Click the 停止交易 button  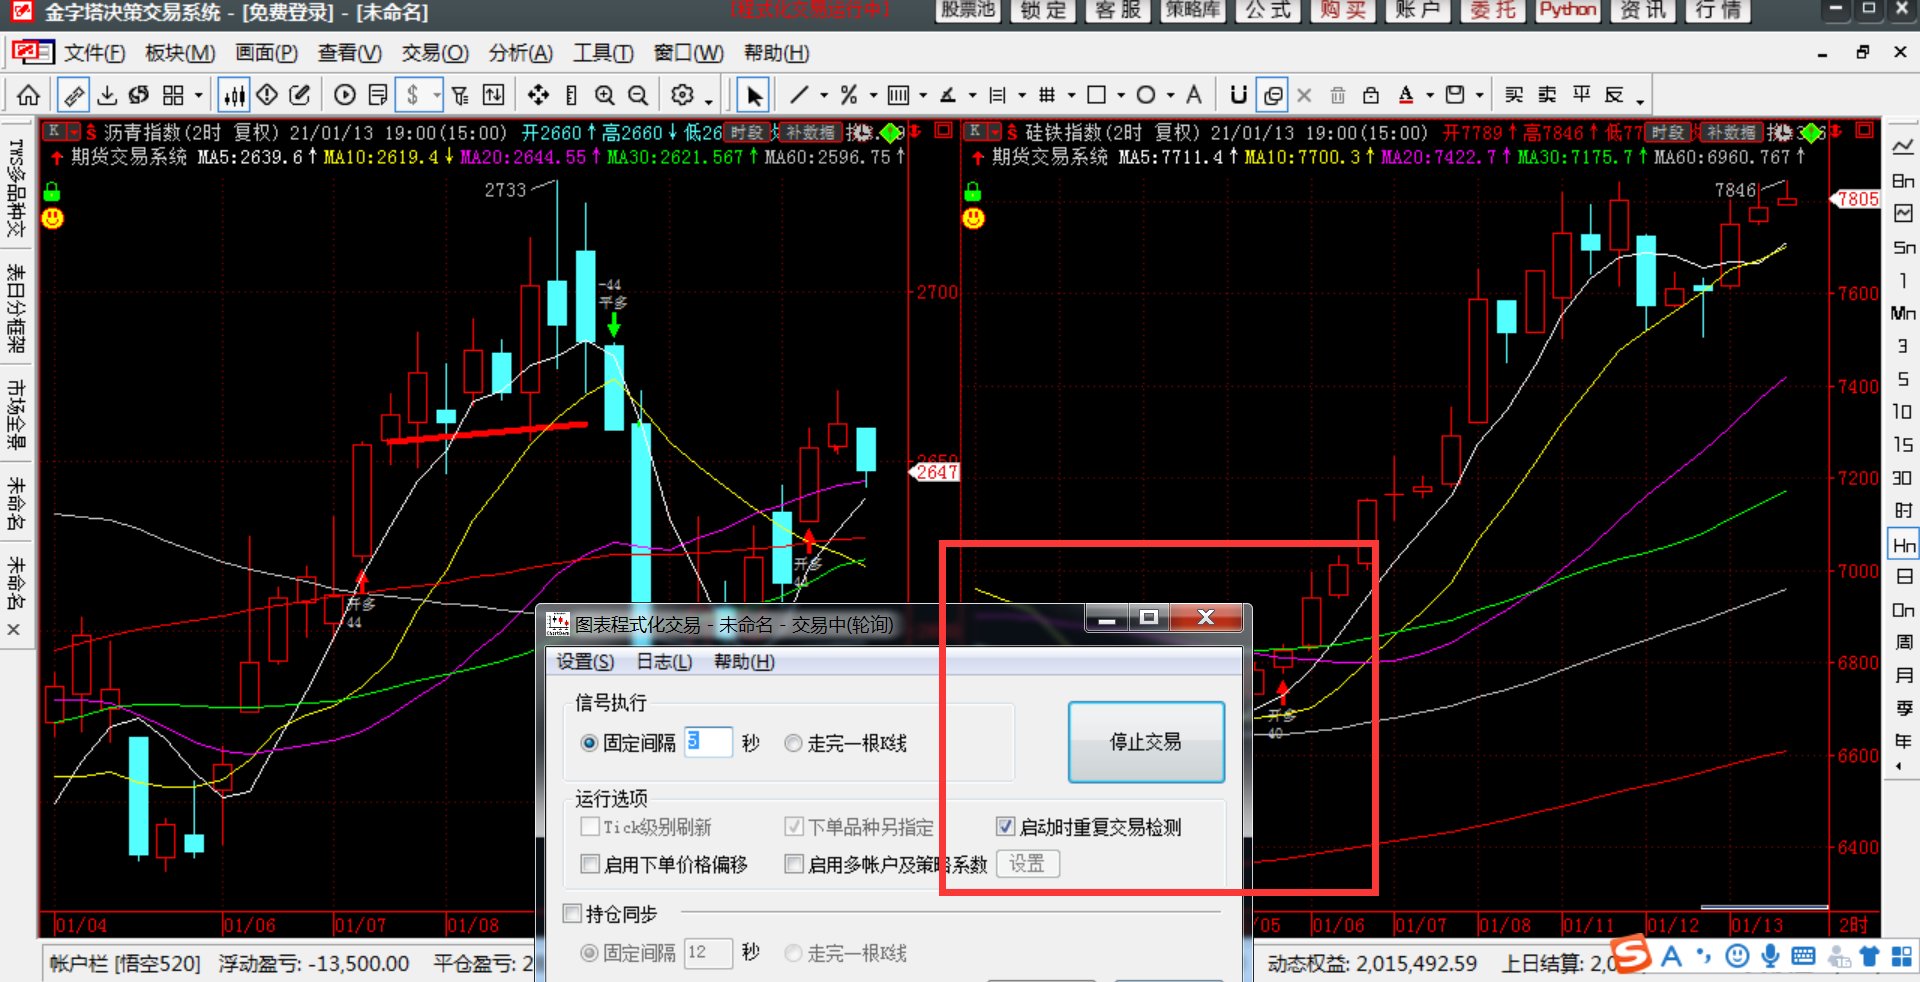[x=1146, y=742]
